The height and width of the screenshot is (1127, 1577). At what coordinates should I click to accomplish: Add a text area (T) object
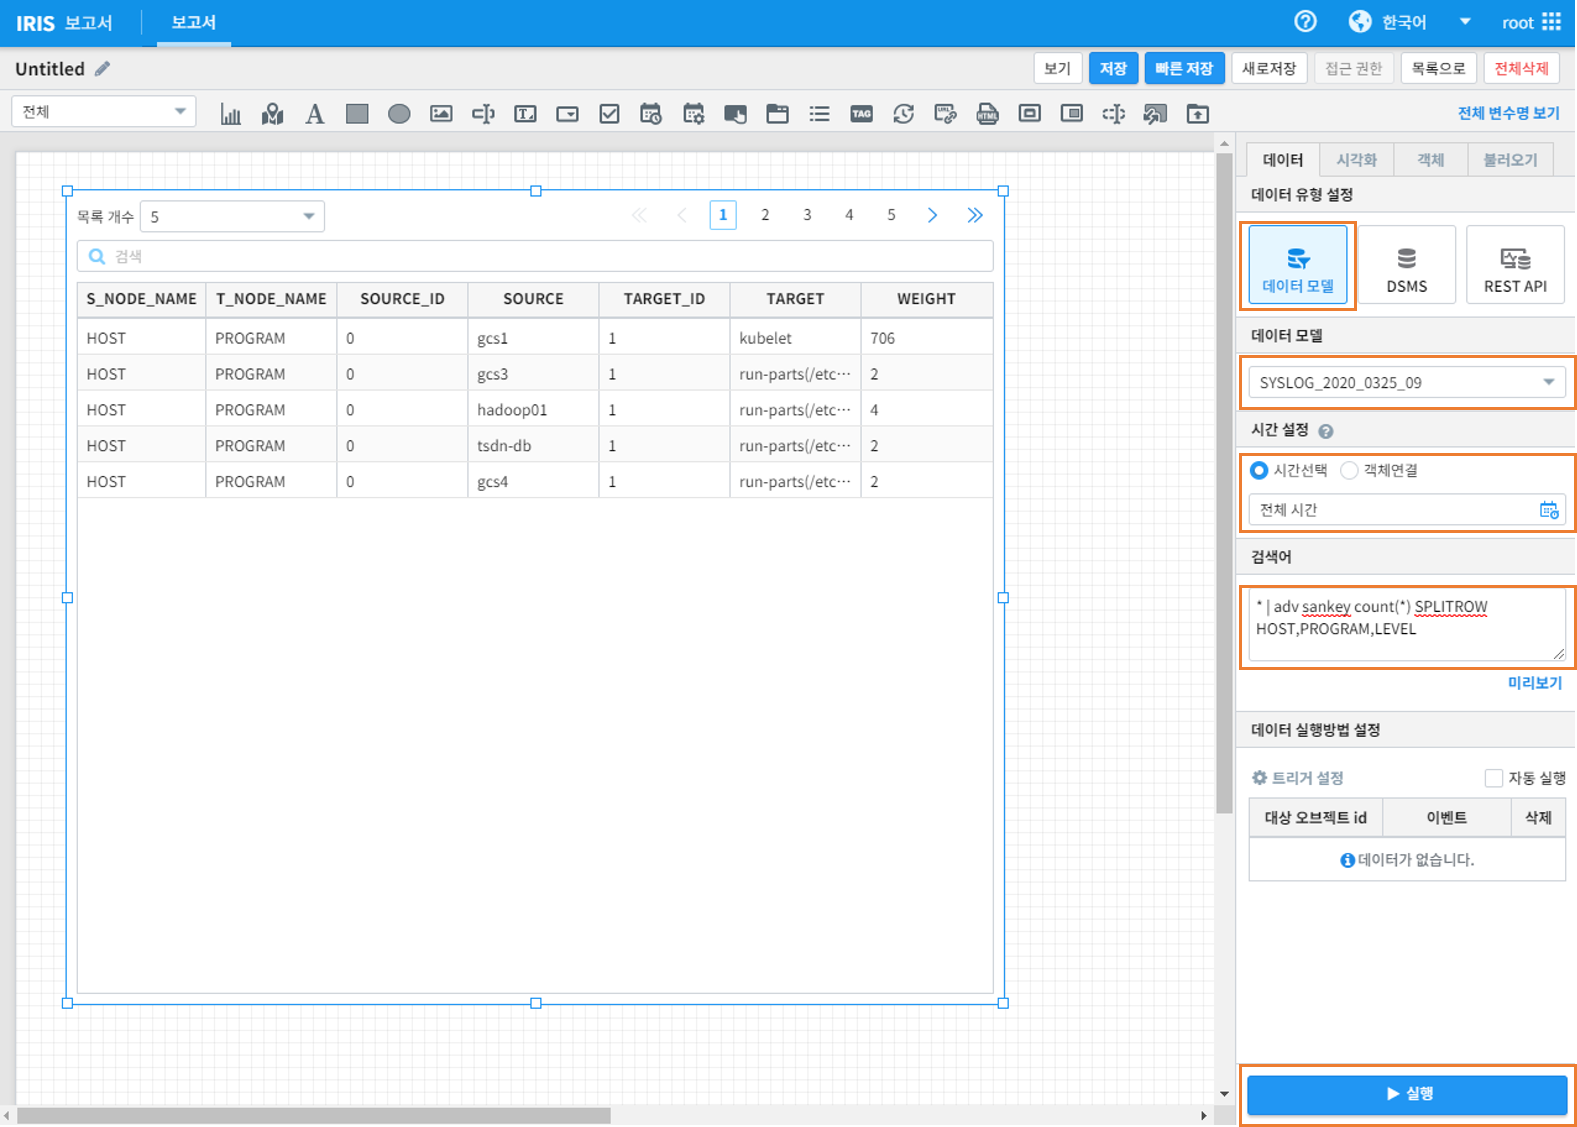coord(525,114)
